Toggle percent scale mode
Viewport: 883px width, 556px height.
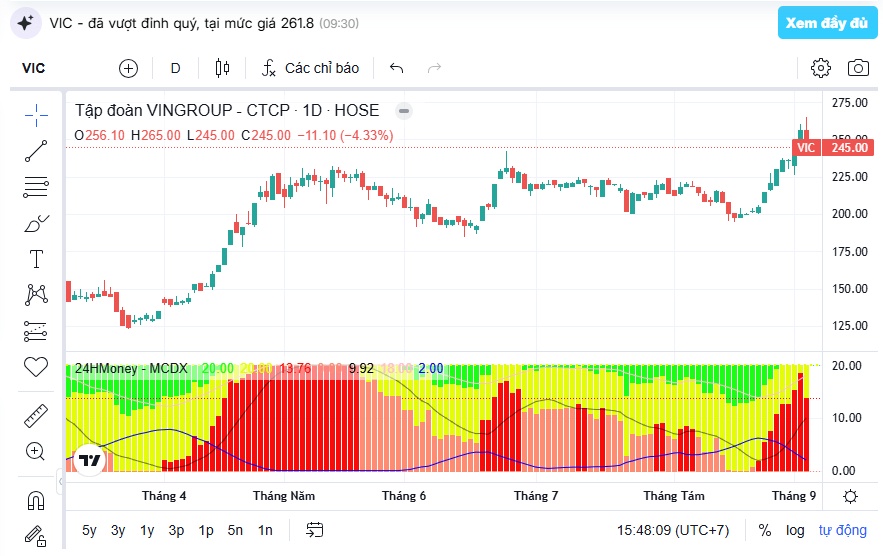[764, 530]
